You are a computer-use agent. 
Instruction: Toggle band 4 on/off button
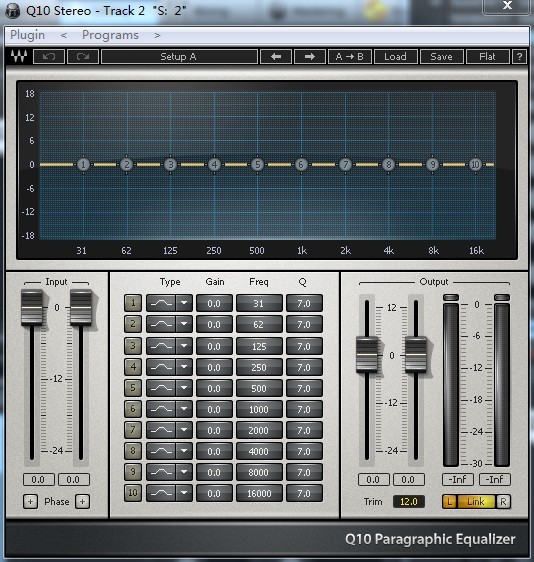coord(133,367)
